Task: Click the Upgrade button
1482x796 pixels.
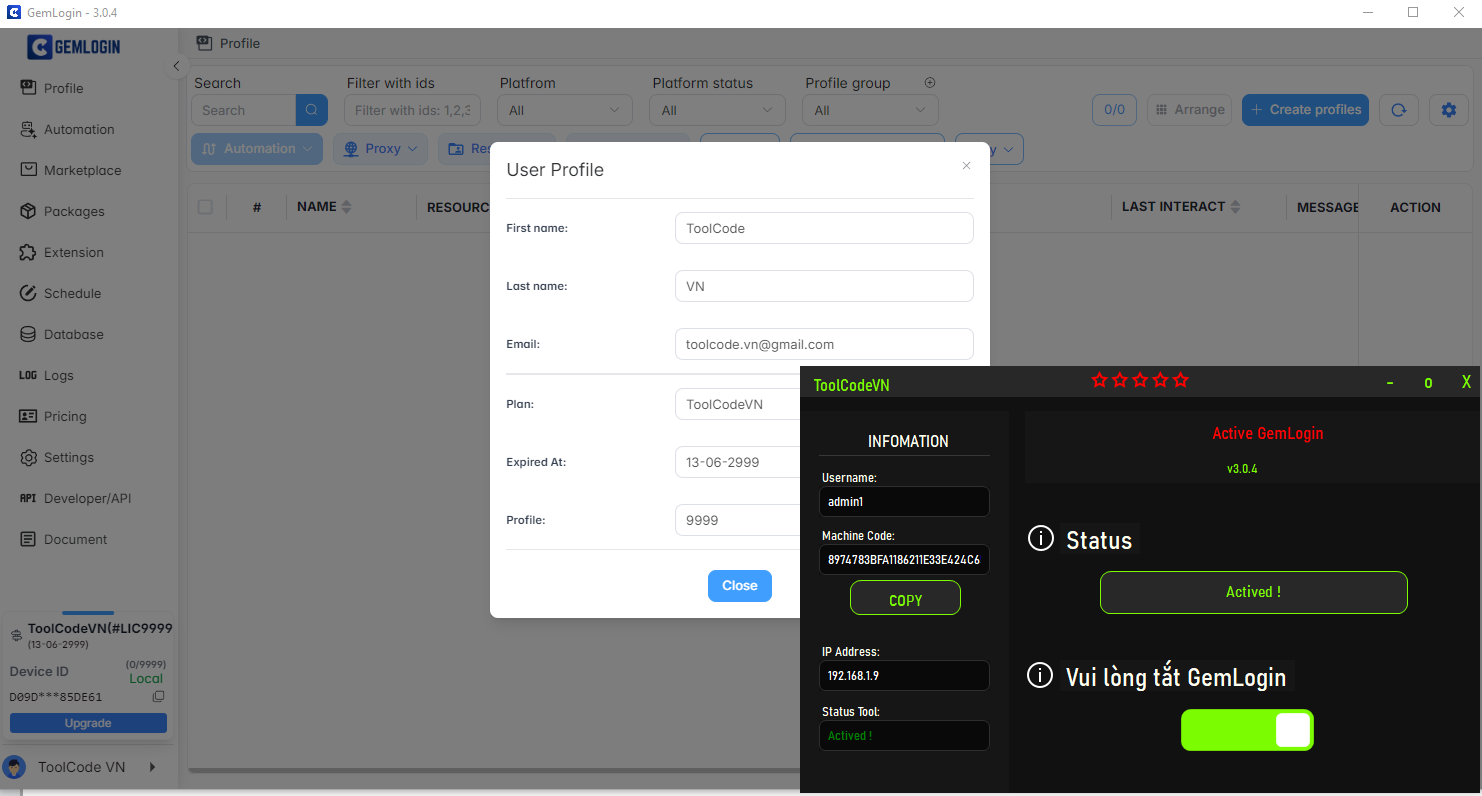Action: pyautogui.click(x=88, y=723)
